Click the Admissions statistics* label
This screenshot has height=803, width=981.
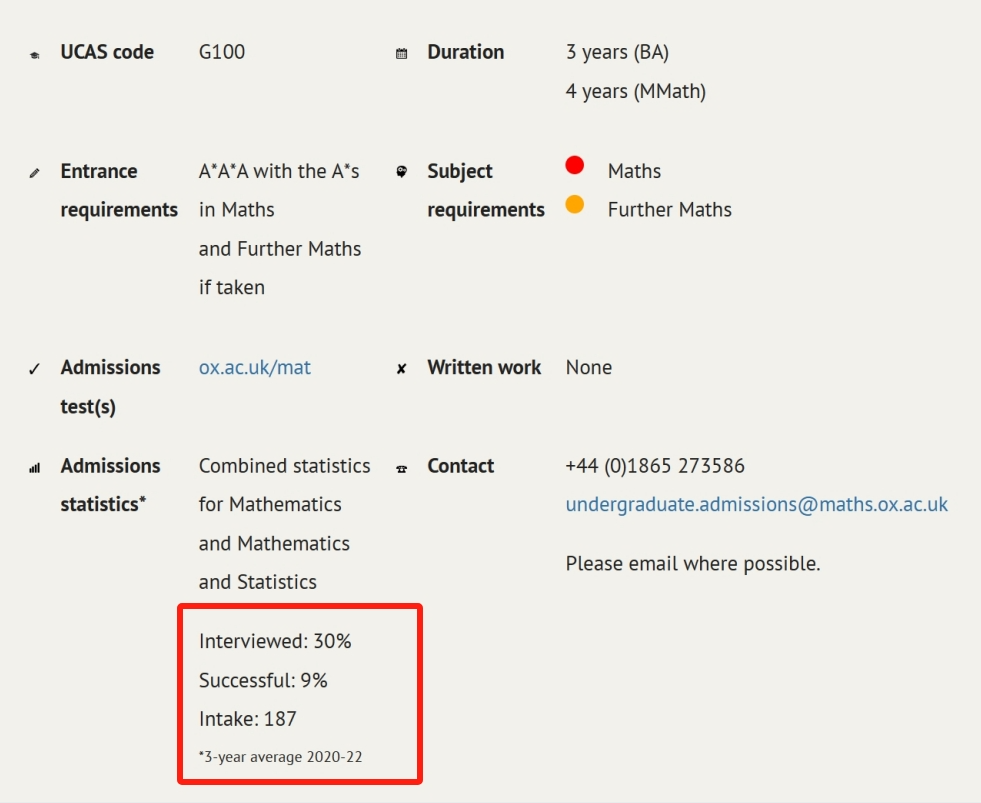[110, 485]
